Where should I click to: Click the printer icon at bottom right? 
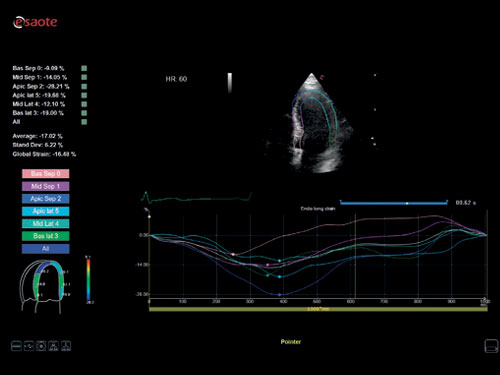(491, 346)
